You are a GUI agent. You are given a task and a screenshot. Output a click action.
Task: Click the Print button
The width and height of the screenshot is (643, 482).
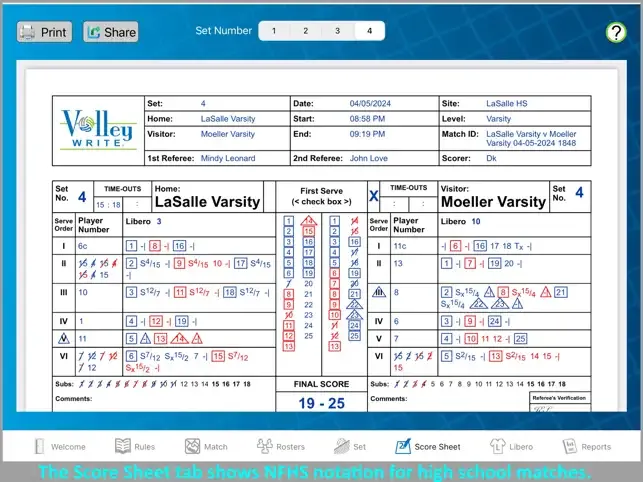coord(44,32)
